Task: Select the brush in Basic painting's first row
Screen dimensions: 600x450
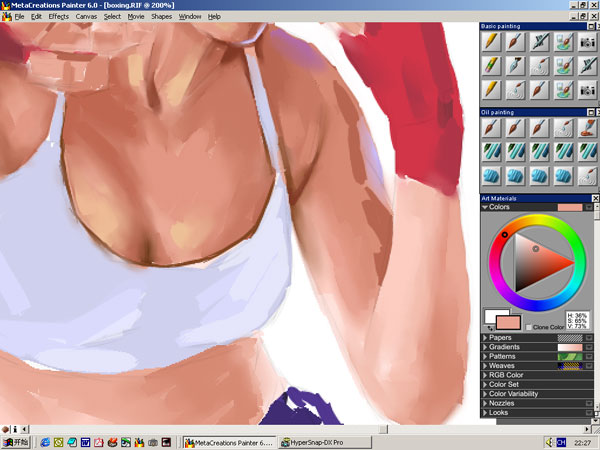Action: pyautogui.click(x=515, y=42)
